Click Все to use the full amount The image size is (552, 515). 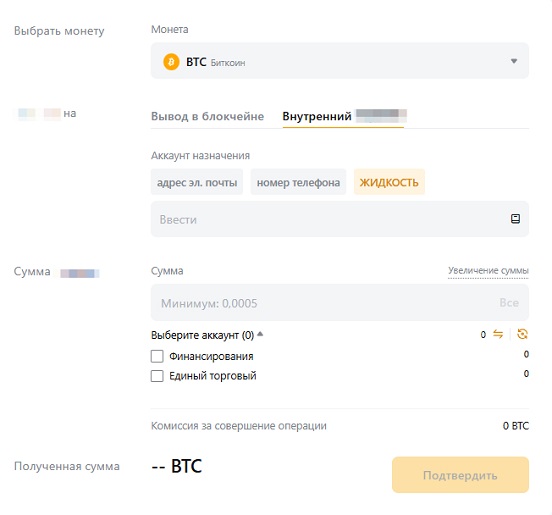point(509,303)
